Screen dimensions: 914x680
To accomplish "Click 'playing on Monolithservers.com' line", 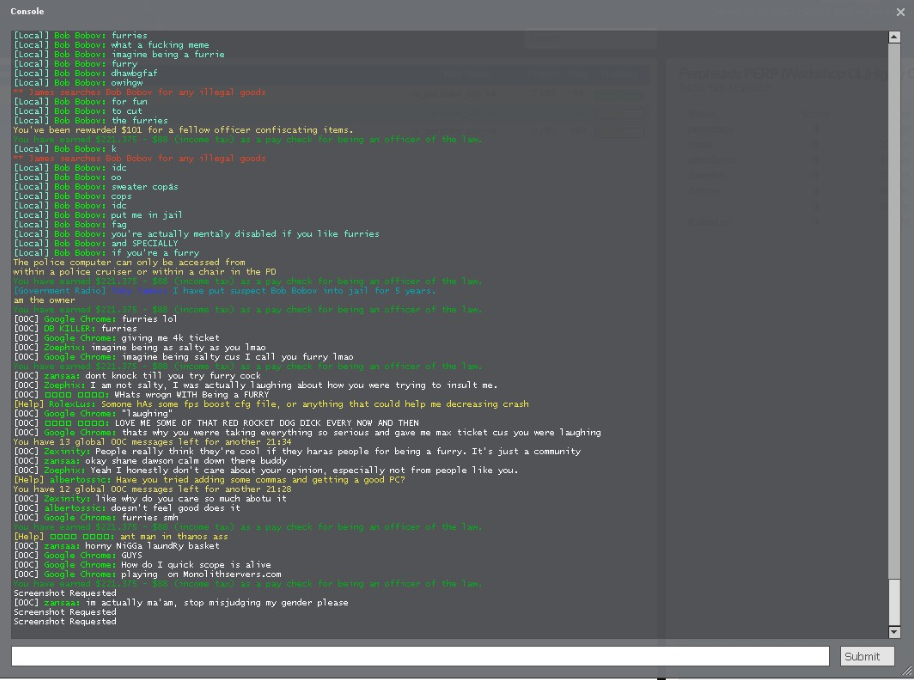I will pos(147,574).
